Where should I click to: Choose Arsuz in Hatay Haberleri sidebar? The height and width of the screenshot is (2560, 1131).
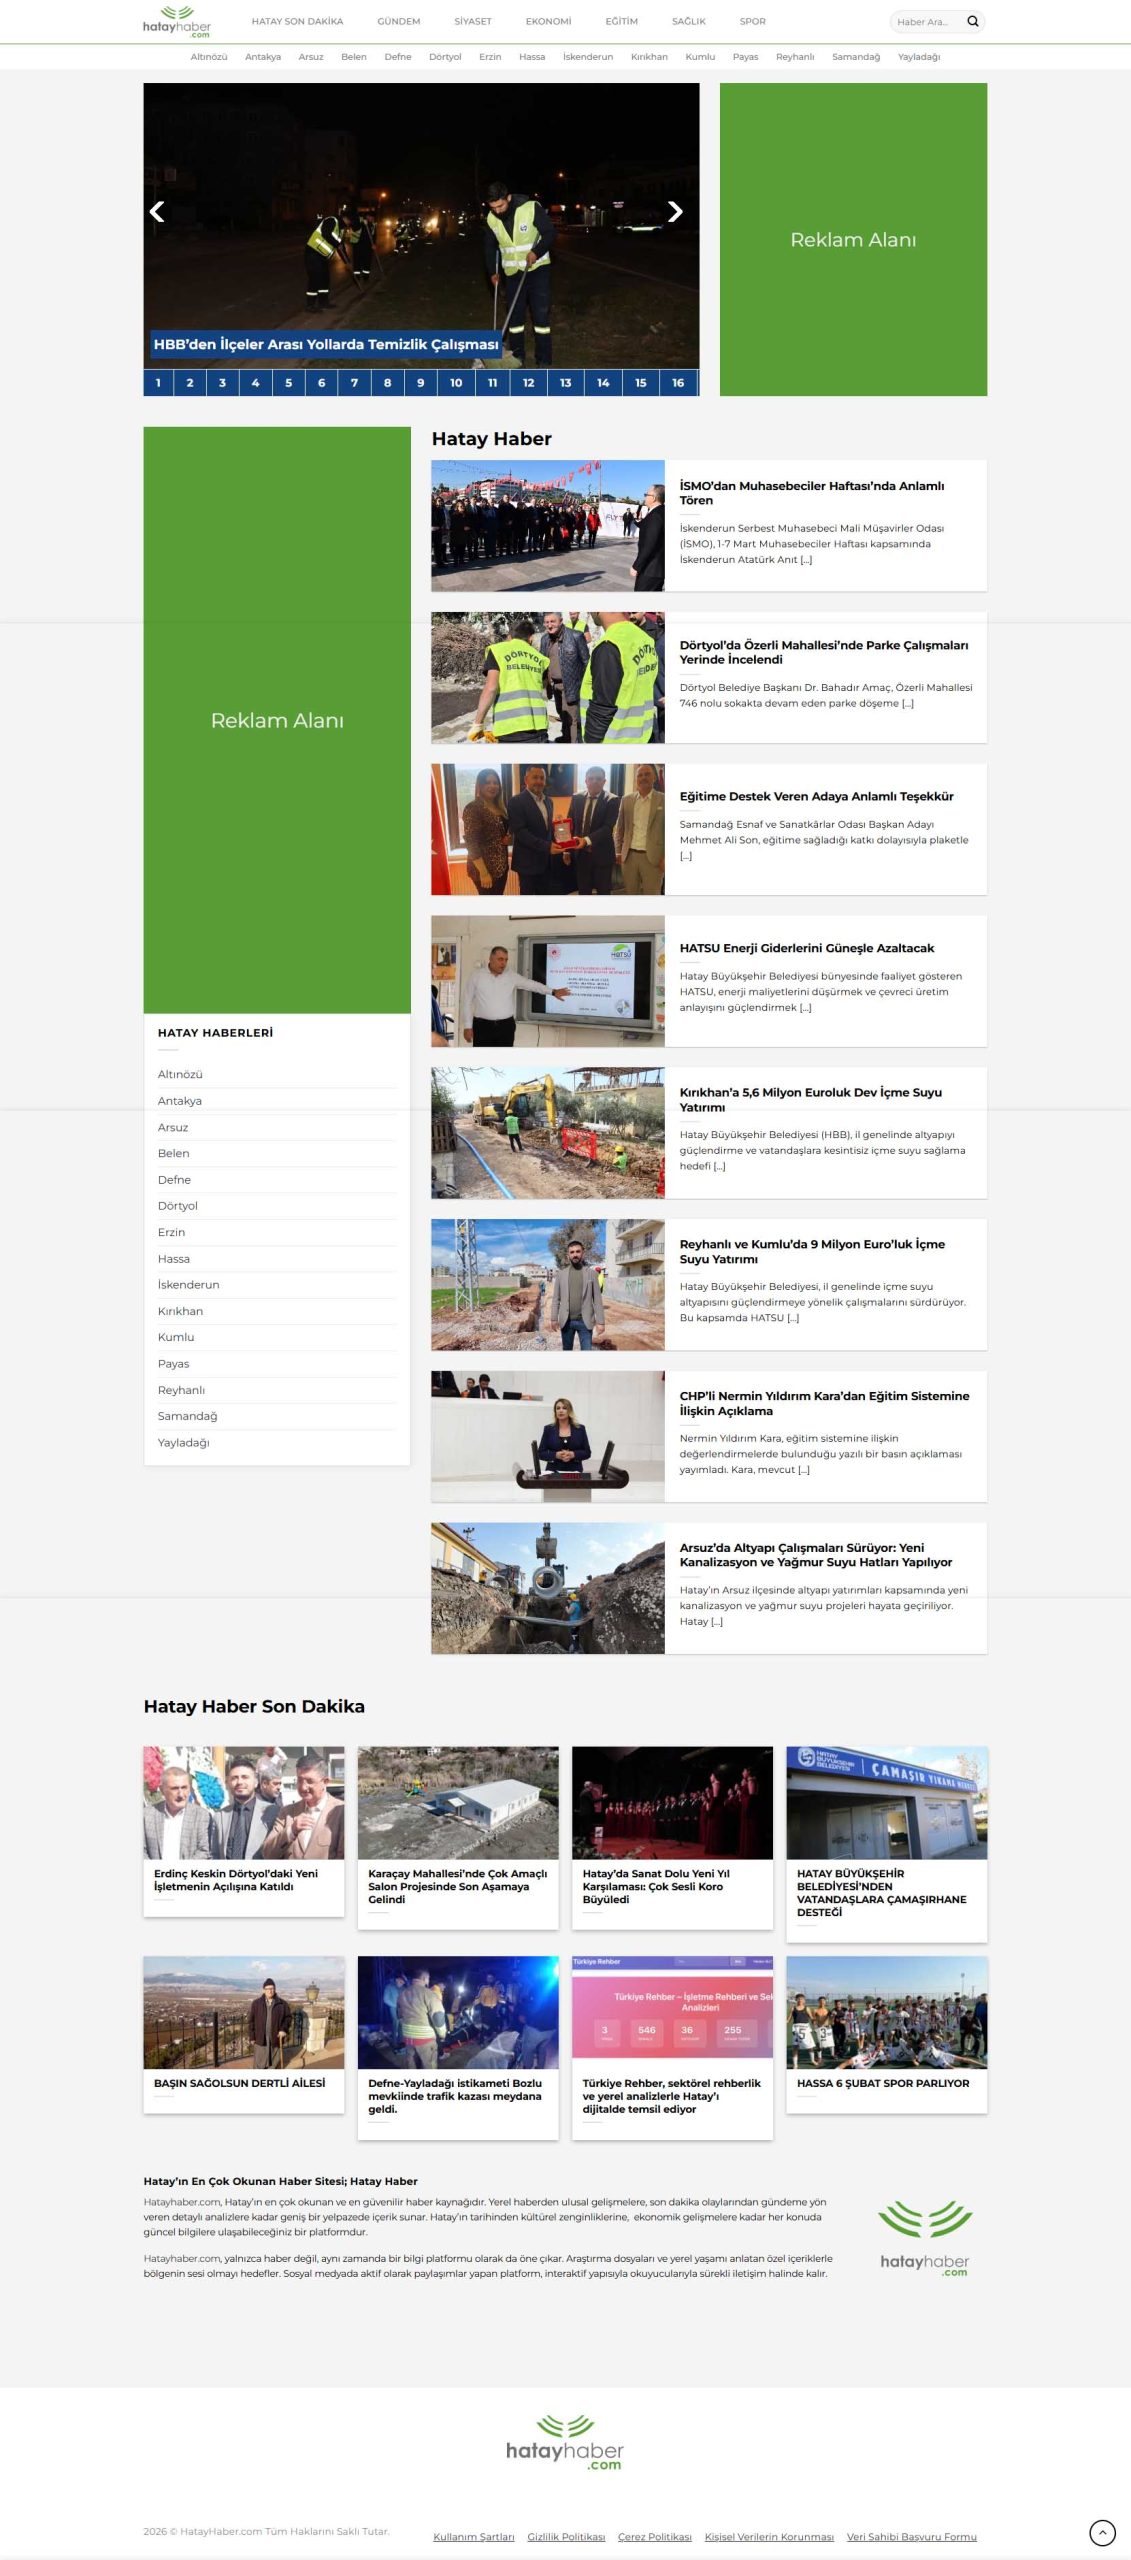coord(173,1127)
